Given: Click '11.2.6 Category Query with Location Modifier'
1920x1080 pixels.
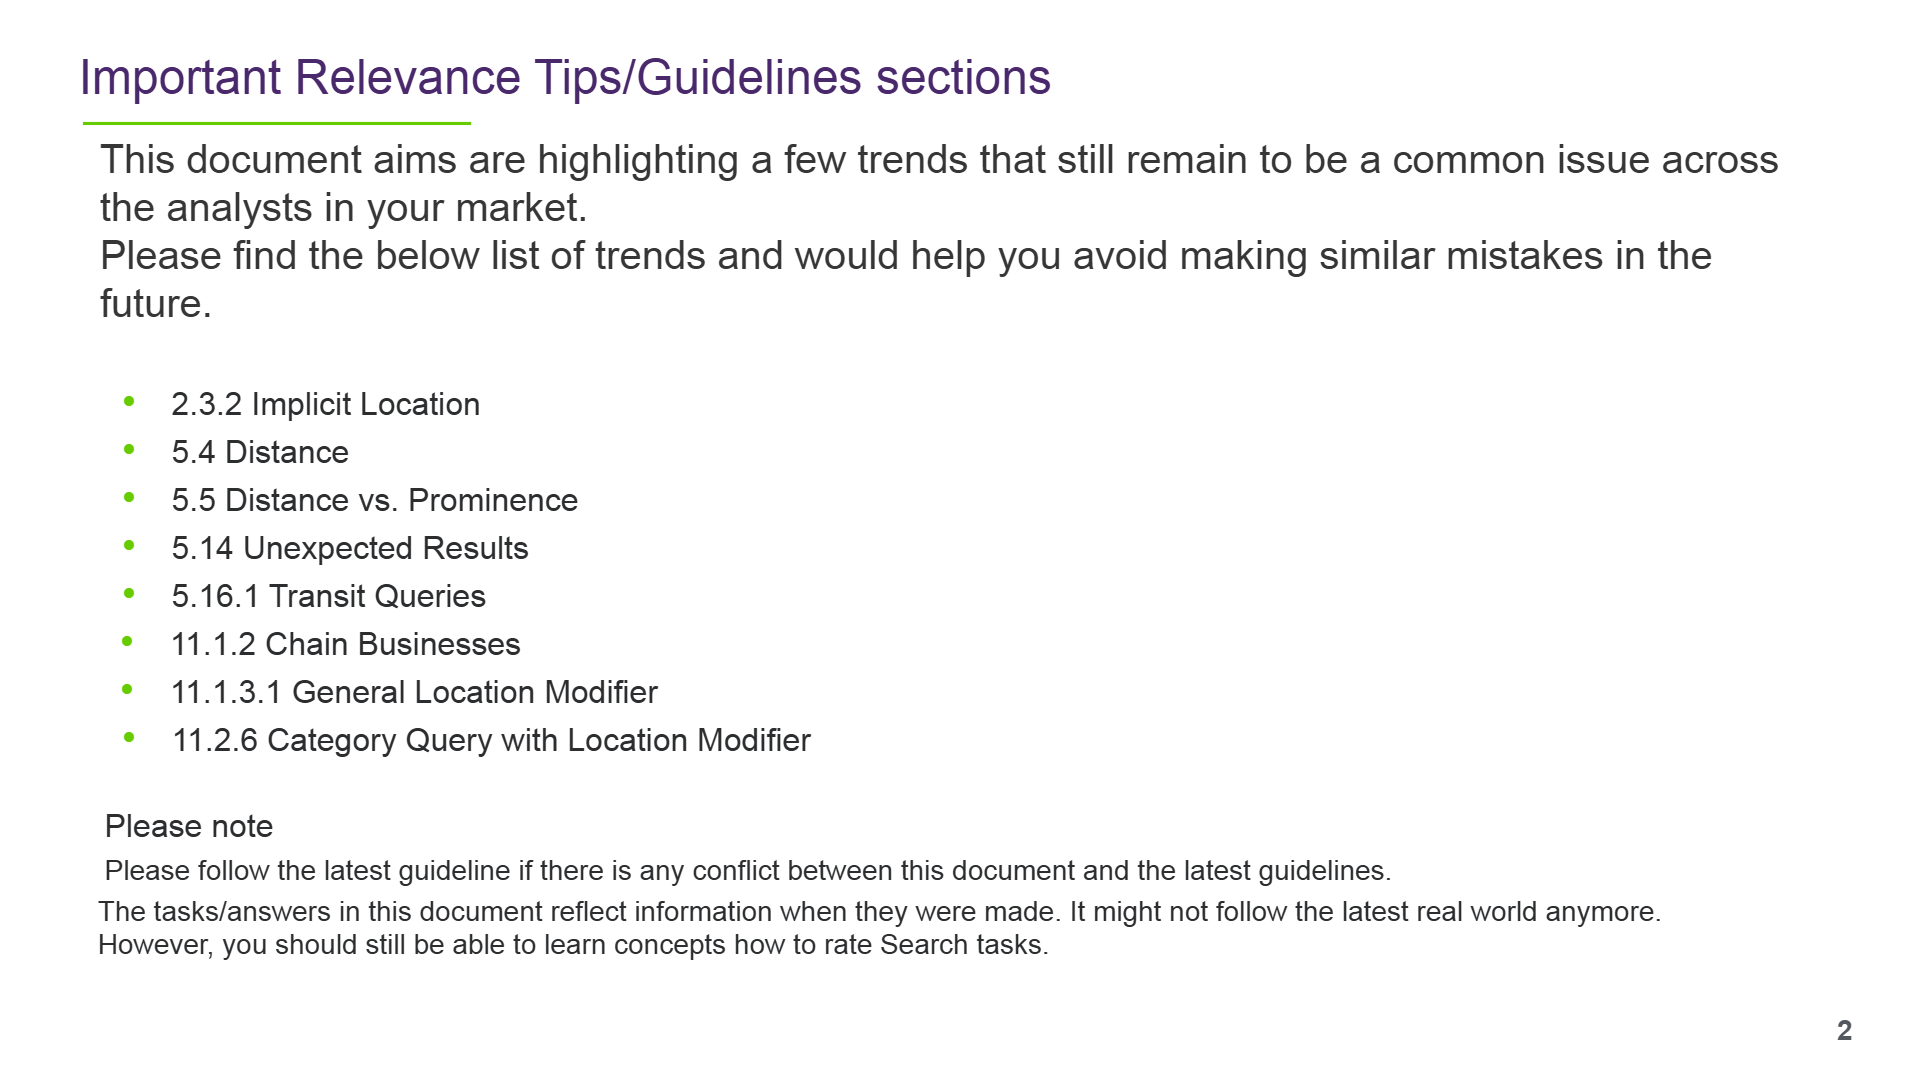Looking at the screenshot, I should coord(491,741).
